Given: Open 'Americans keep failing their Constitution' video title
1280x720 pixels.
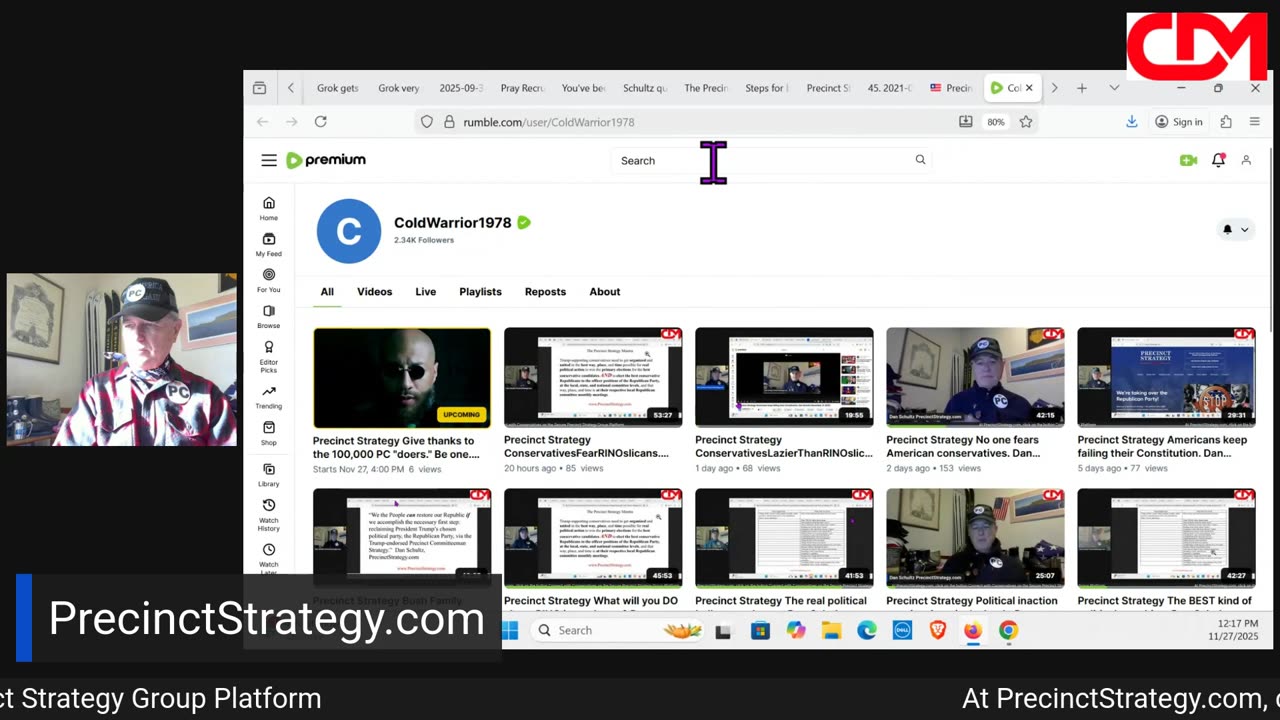Looking at the screenshot, I should click(x=1162, y=446).
